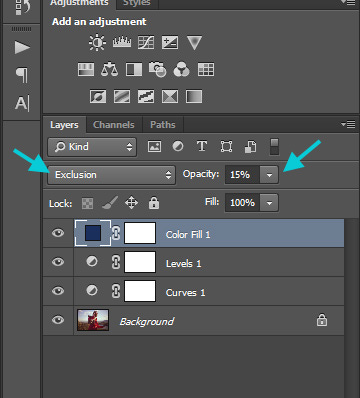Click the Fill 100% value field

coord(242,203)
